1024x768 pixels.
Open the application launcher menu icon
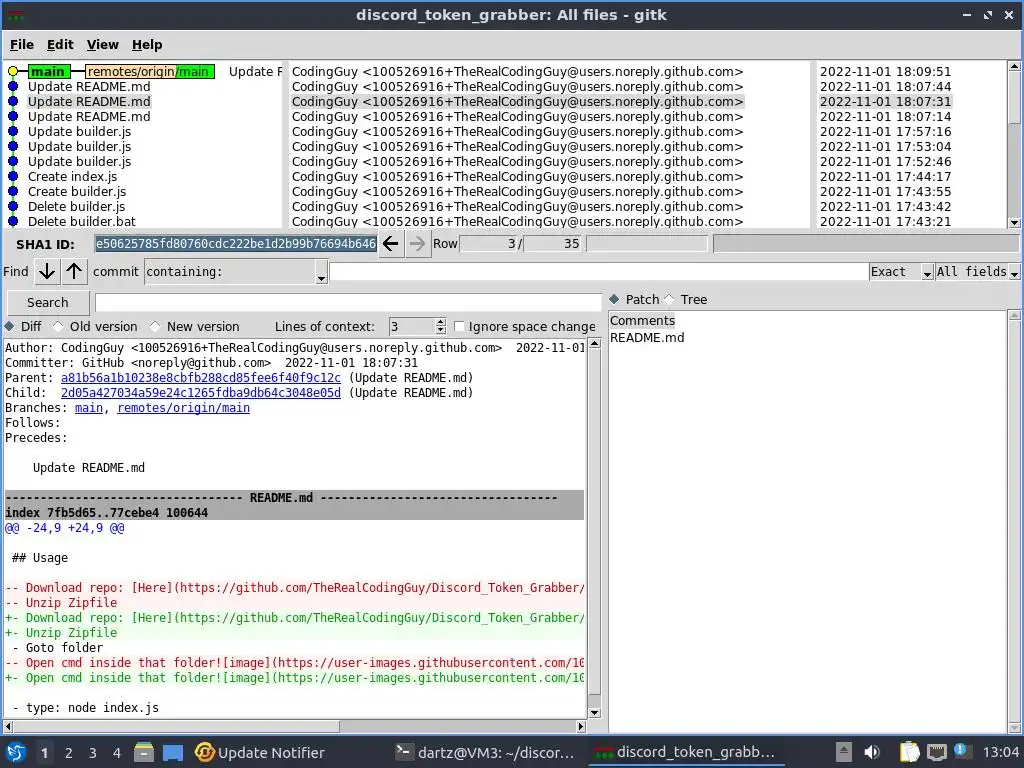(16, 752)
